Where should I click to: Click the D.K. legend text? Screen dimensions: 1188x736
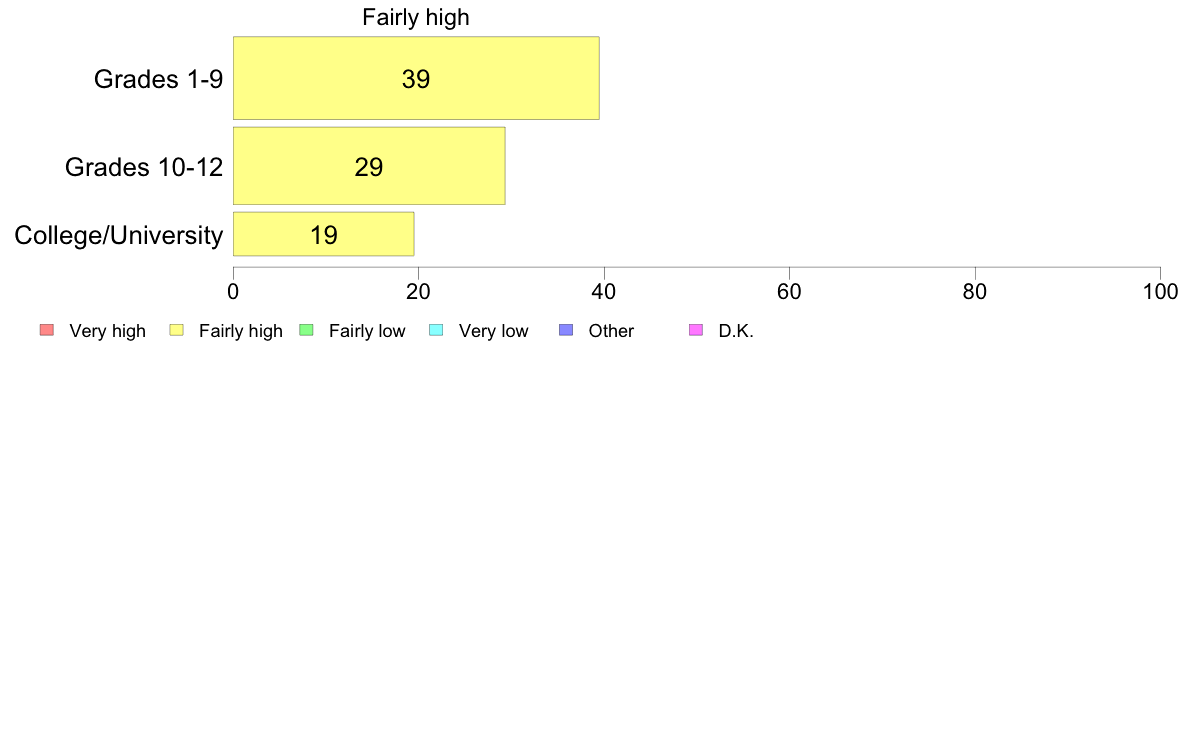pos(736,331)
